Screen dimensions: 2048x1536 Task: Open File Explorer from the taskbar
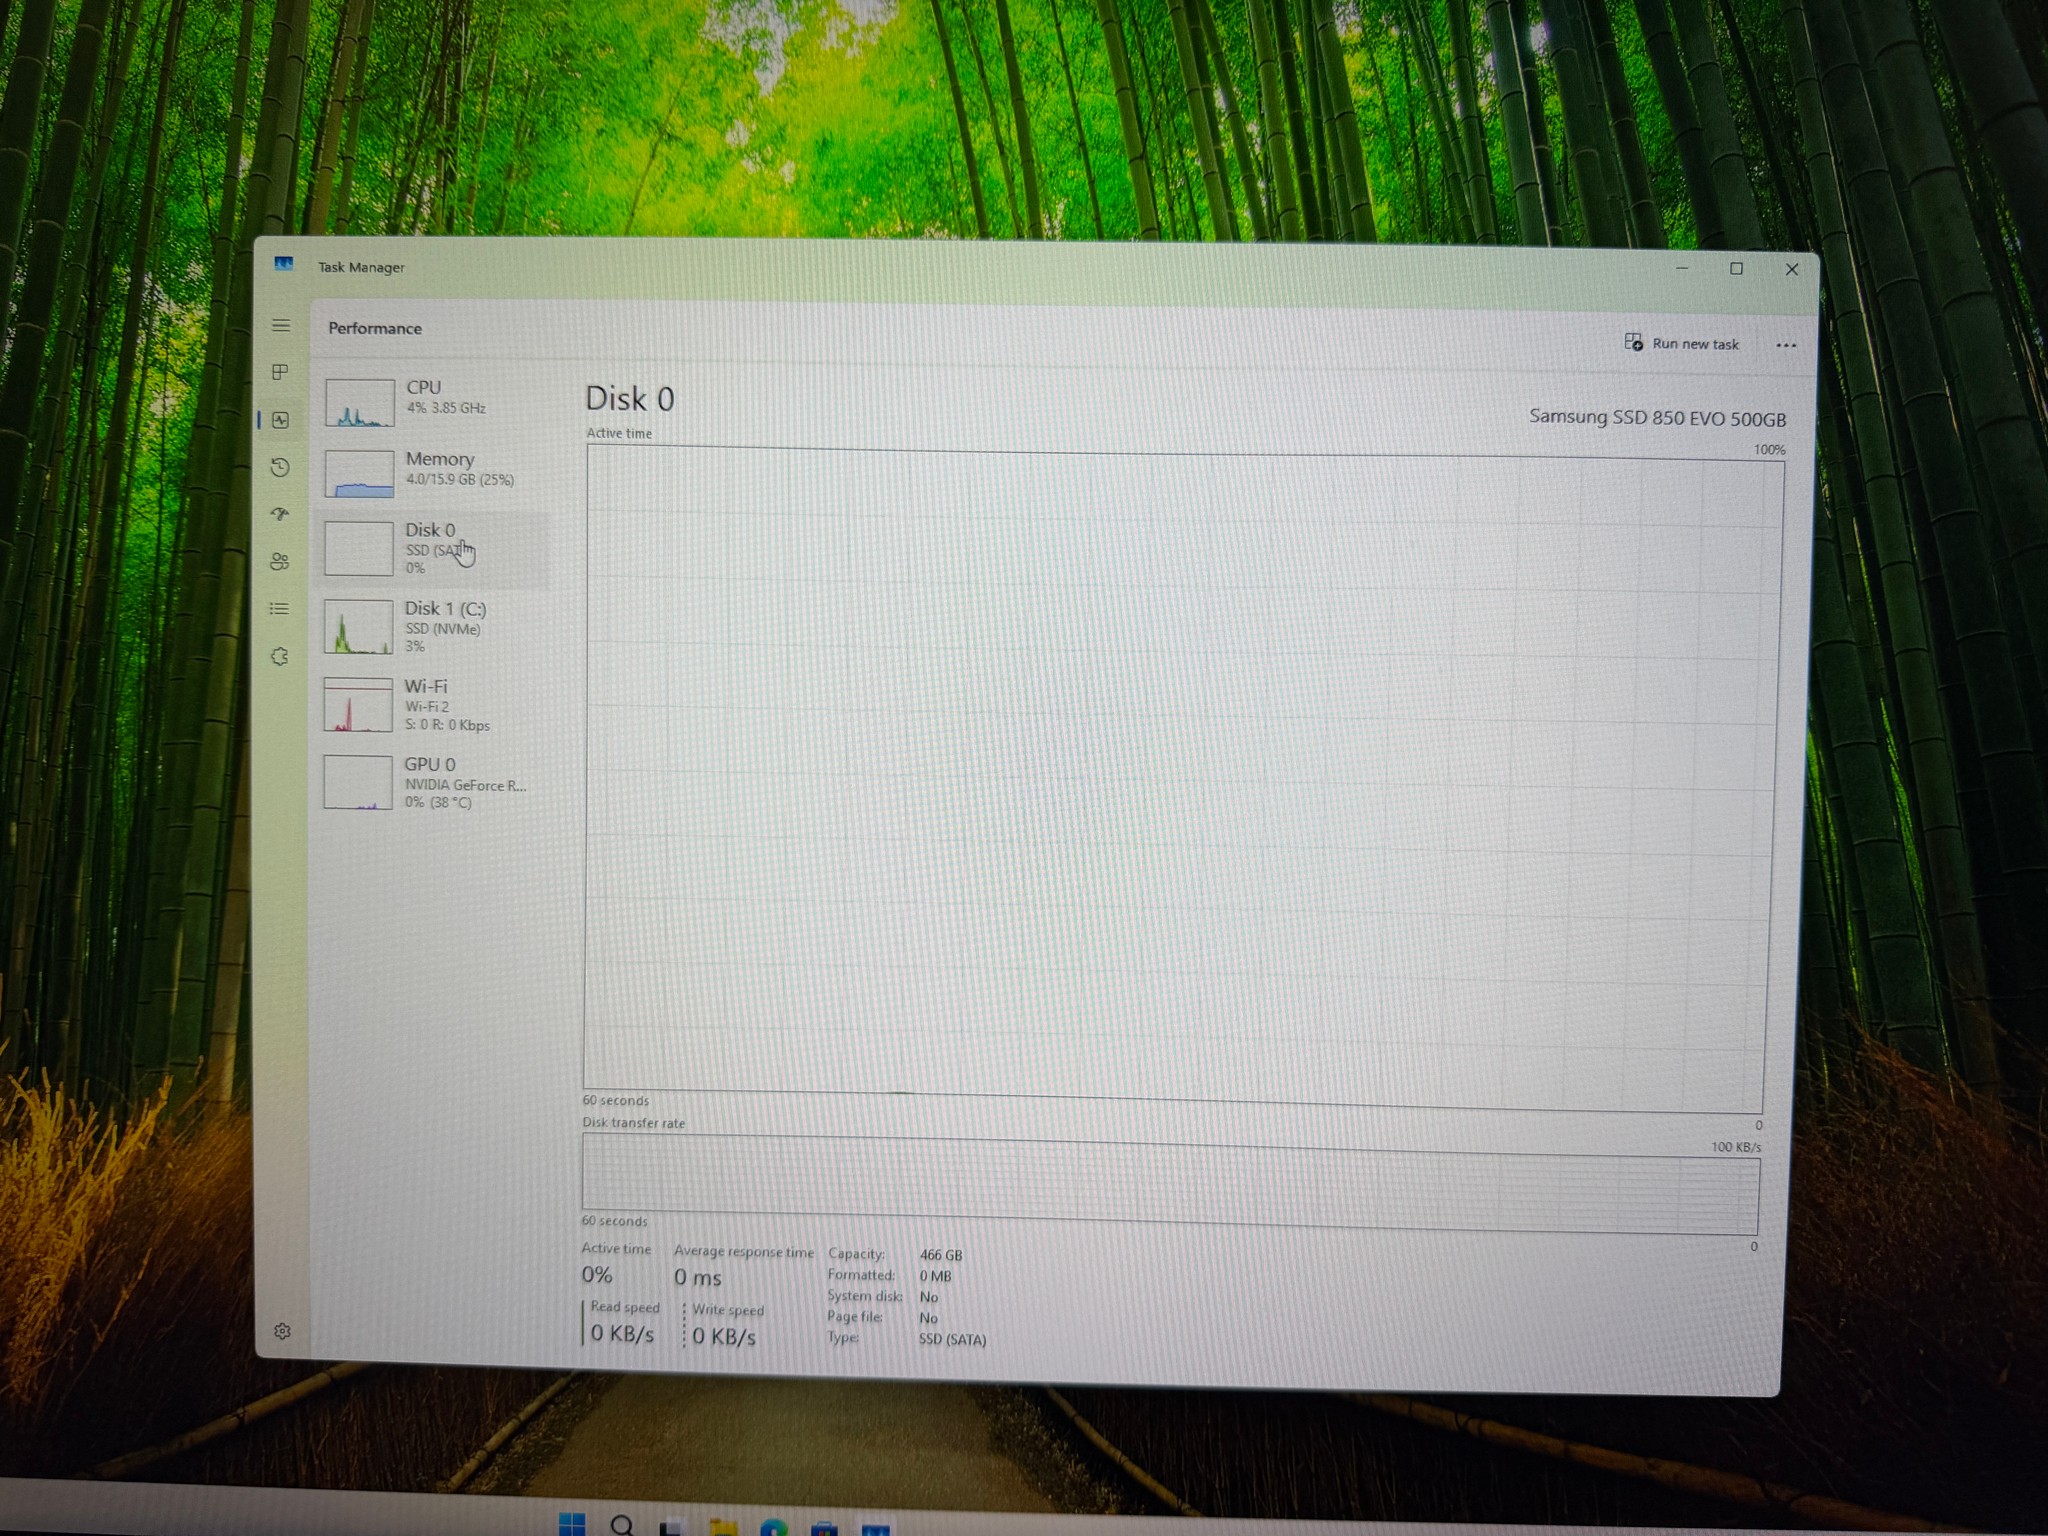click(x=723, y=1527)
